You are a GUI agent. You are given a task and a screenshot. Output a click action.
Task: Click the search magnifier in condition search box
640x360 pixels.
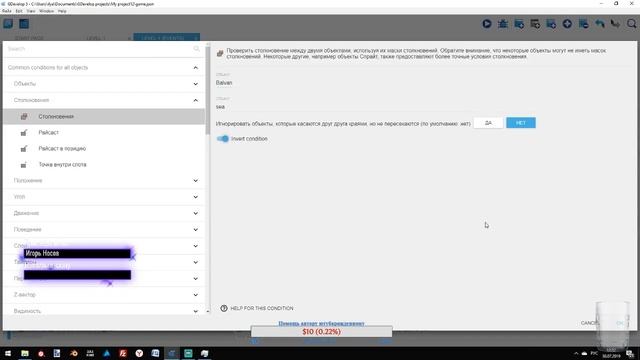point(196,49)
